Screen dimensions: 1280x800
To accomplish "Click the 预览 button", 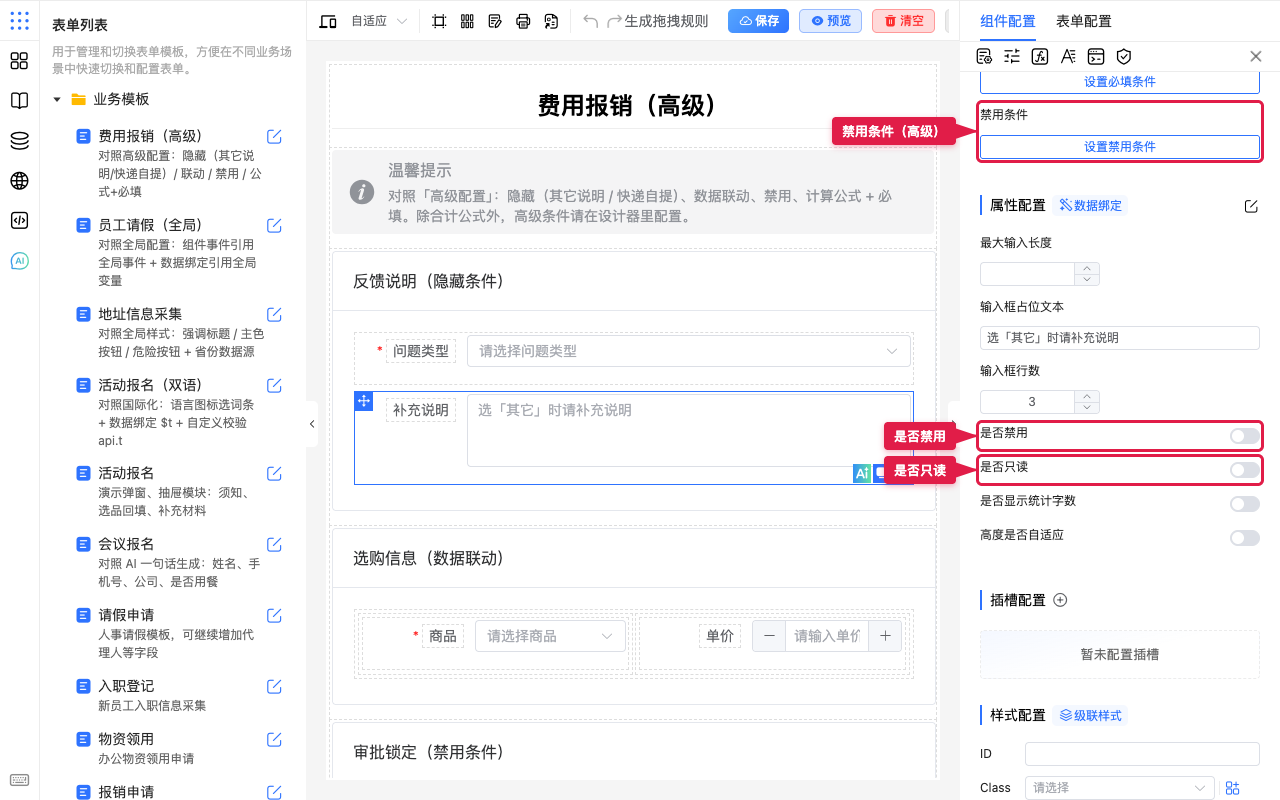I will [x=830, y=21].
